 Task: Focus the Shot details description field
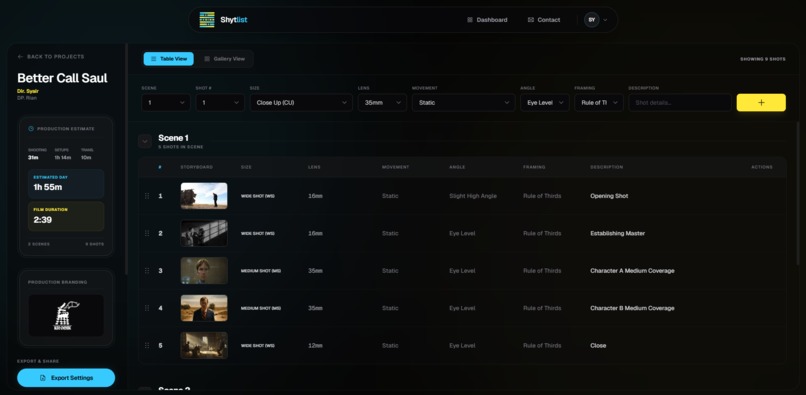pyautogui.click(x=680, y=102)
